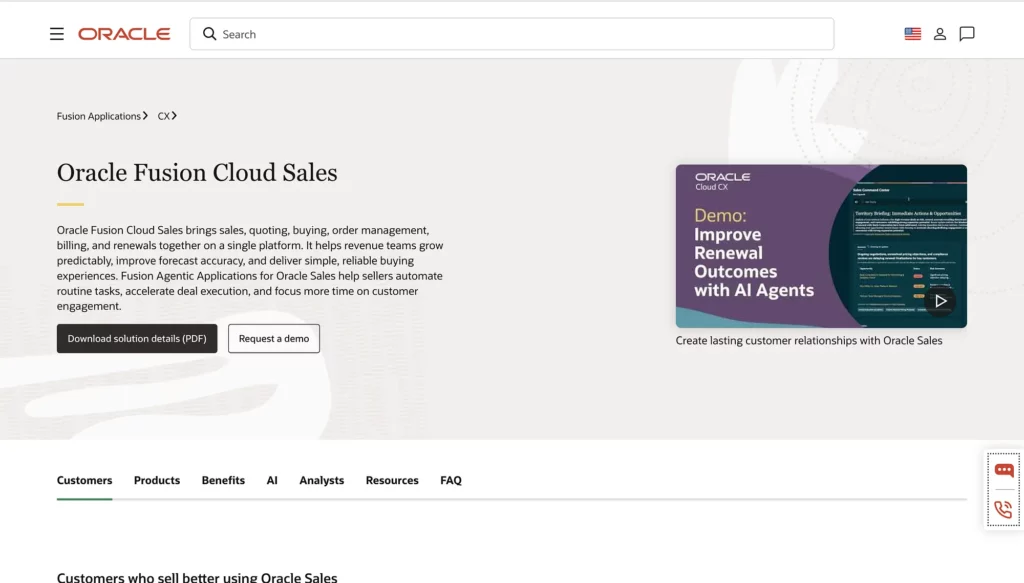The width and height of the screenshot is (1024, 583).
Task: Jump to the FAQ tab
Action: click(451, 481)
